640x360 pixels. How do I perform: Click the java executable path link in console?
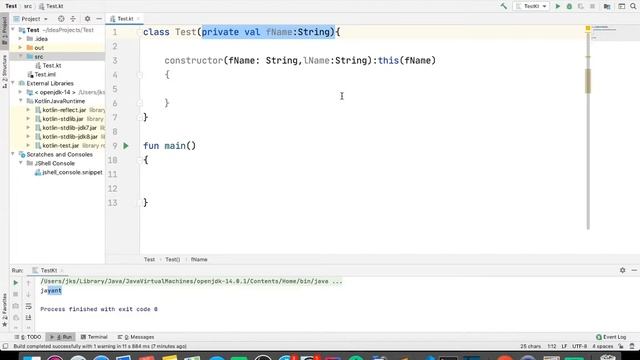click(191, 281)
